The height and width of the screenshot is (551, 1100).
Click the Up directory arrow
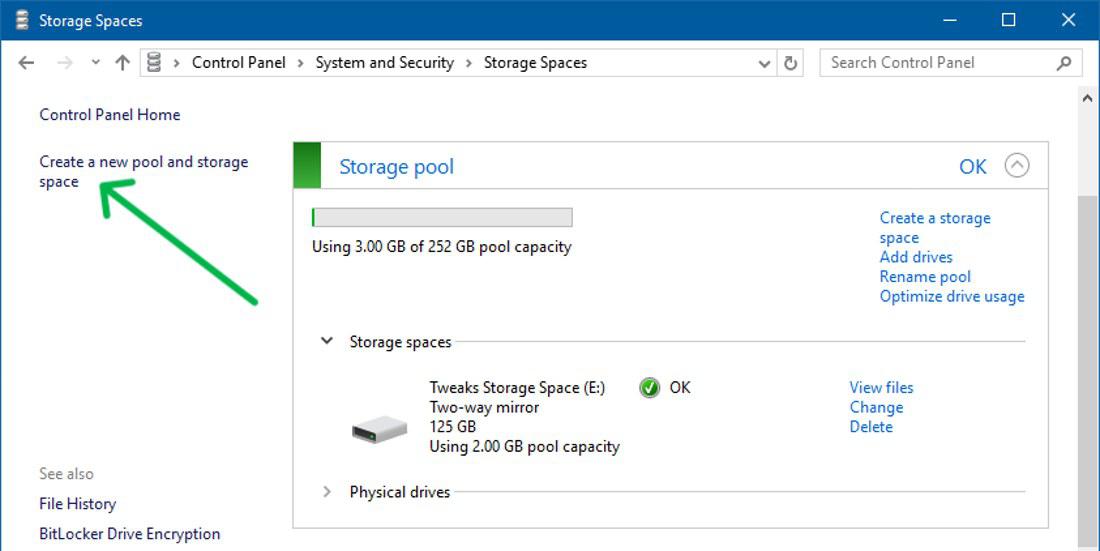point(122,63)
